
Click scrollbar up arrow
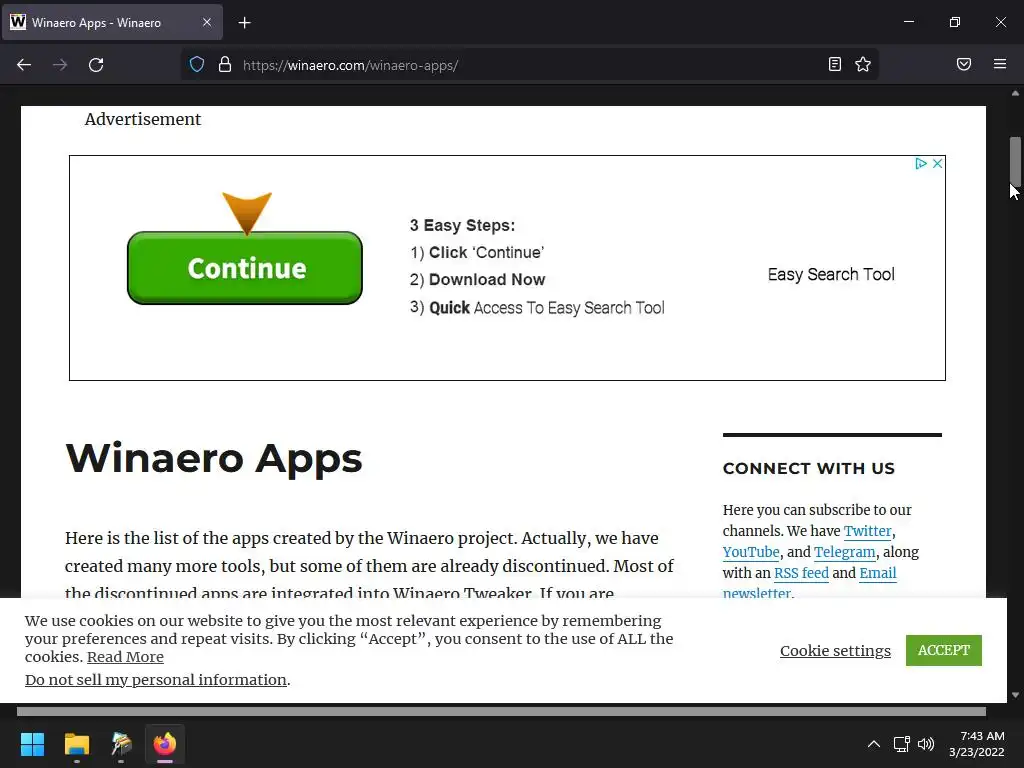1015,93
